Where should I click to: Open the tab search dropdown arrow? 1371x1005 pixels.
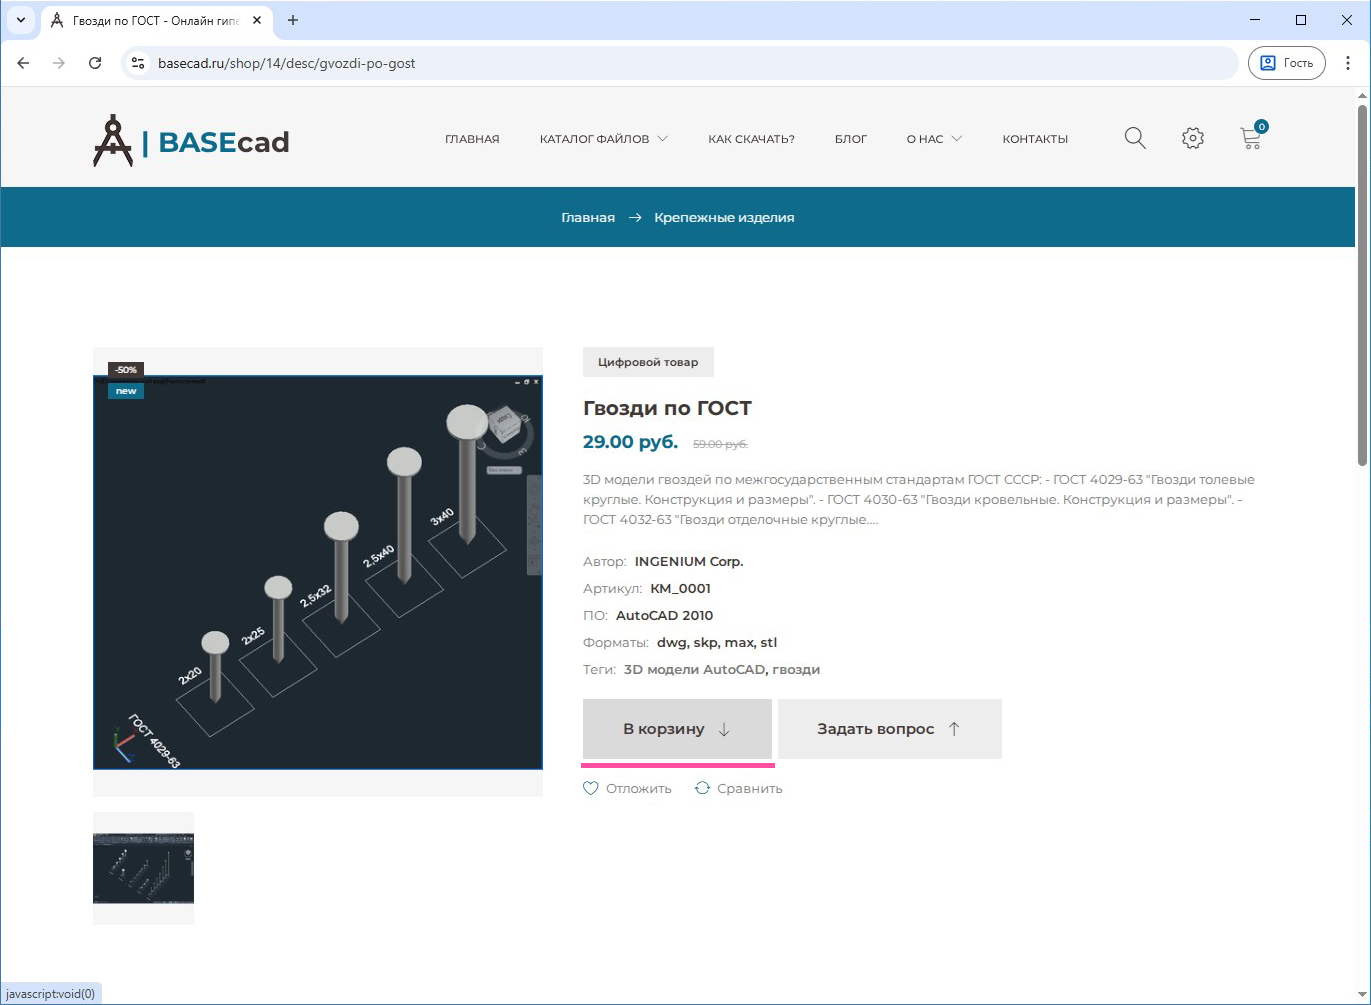tap(21, 20)
